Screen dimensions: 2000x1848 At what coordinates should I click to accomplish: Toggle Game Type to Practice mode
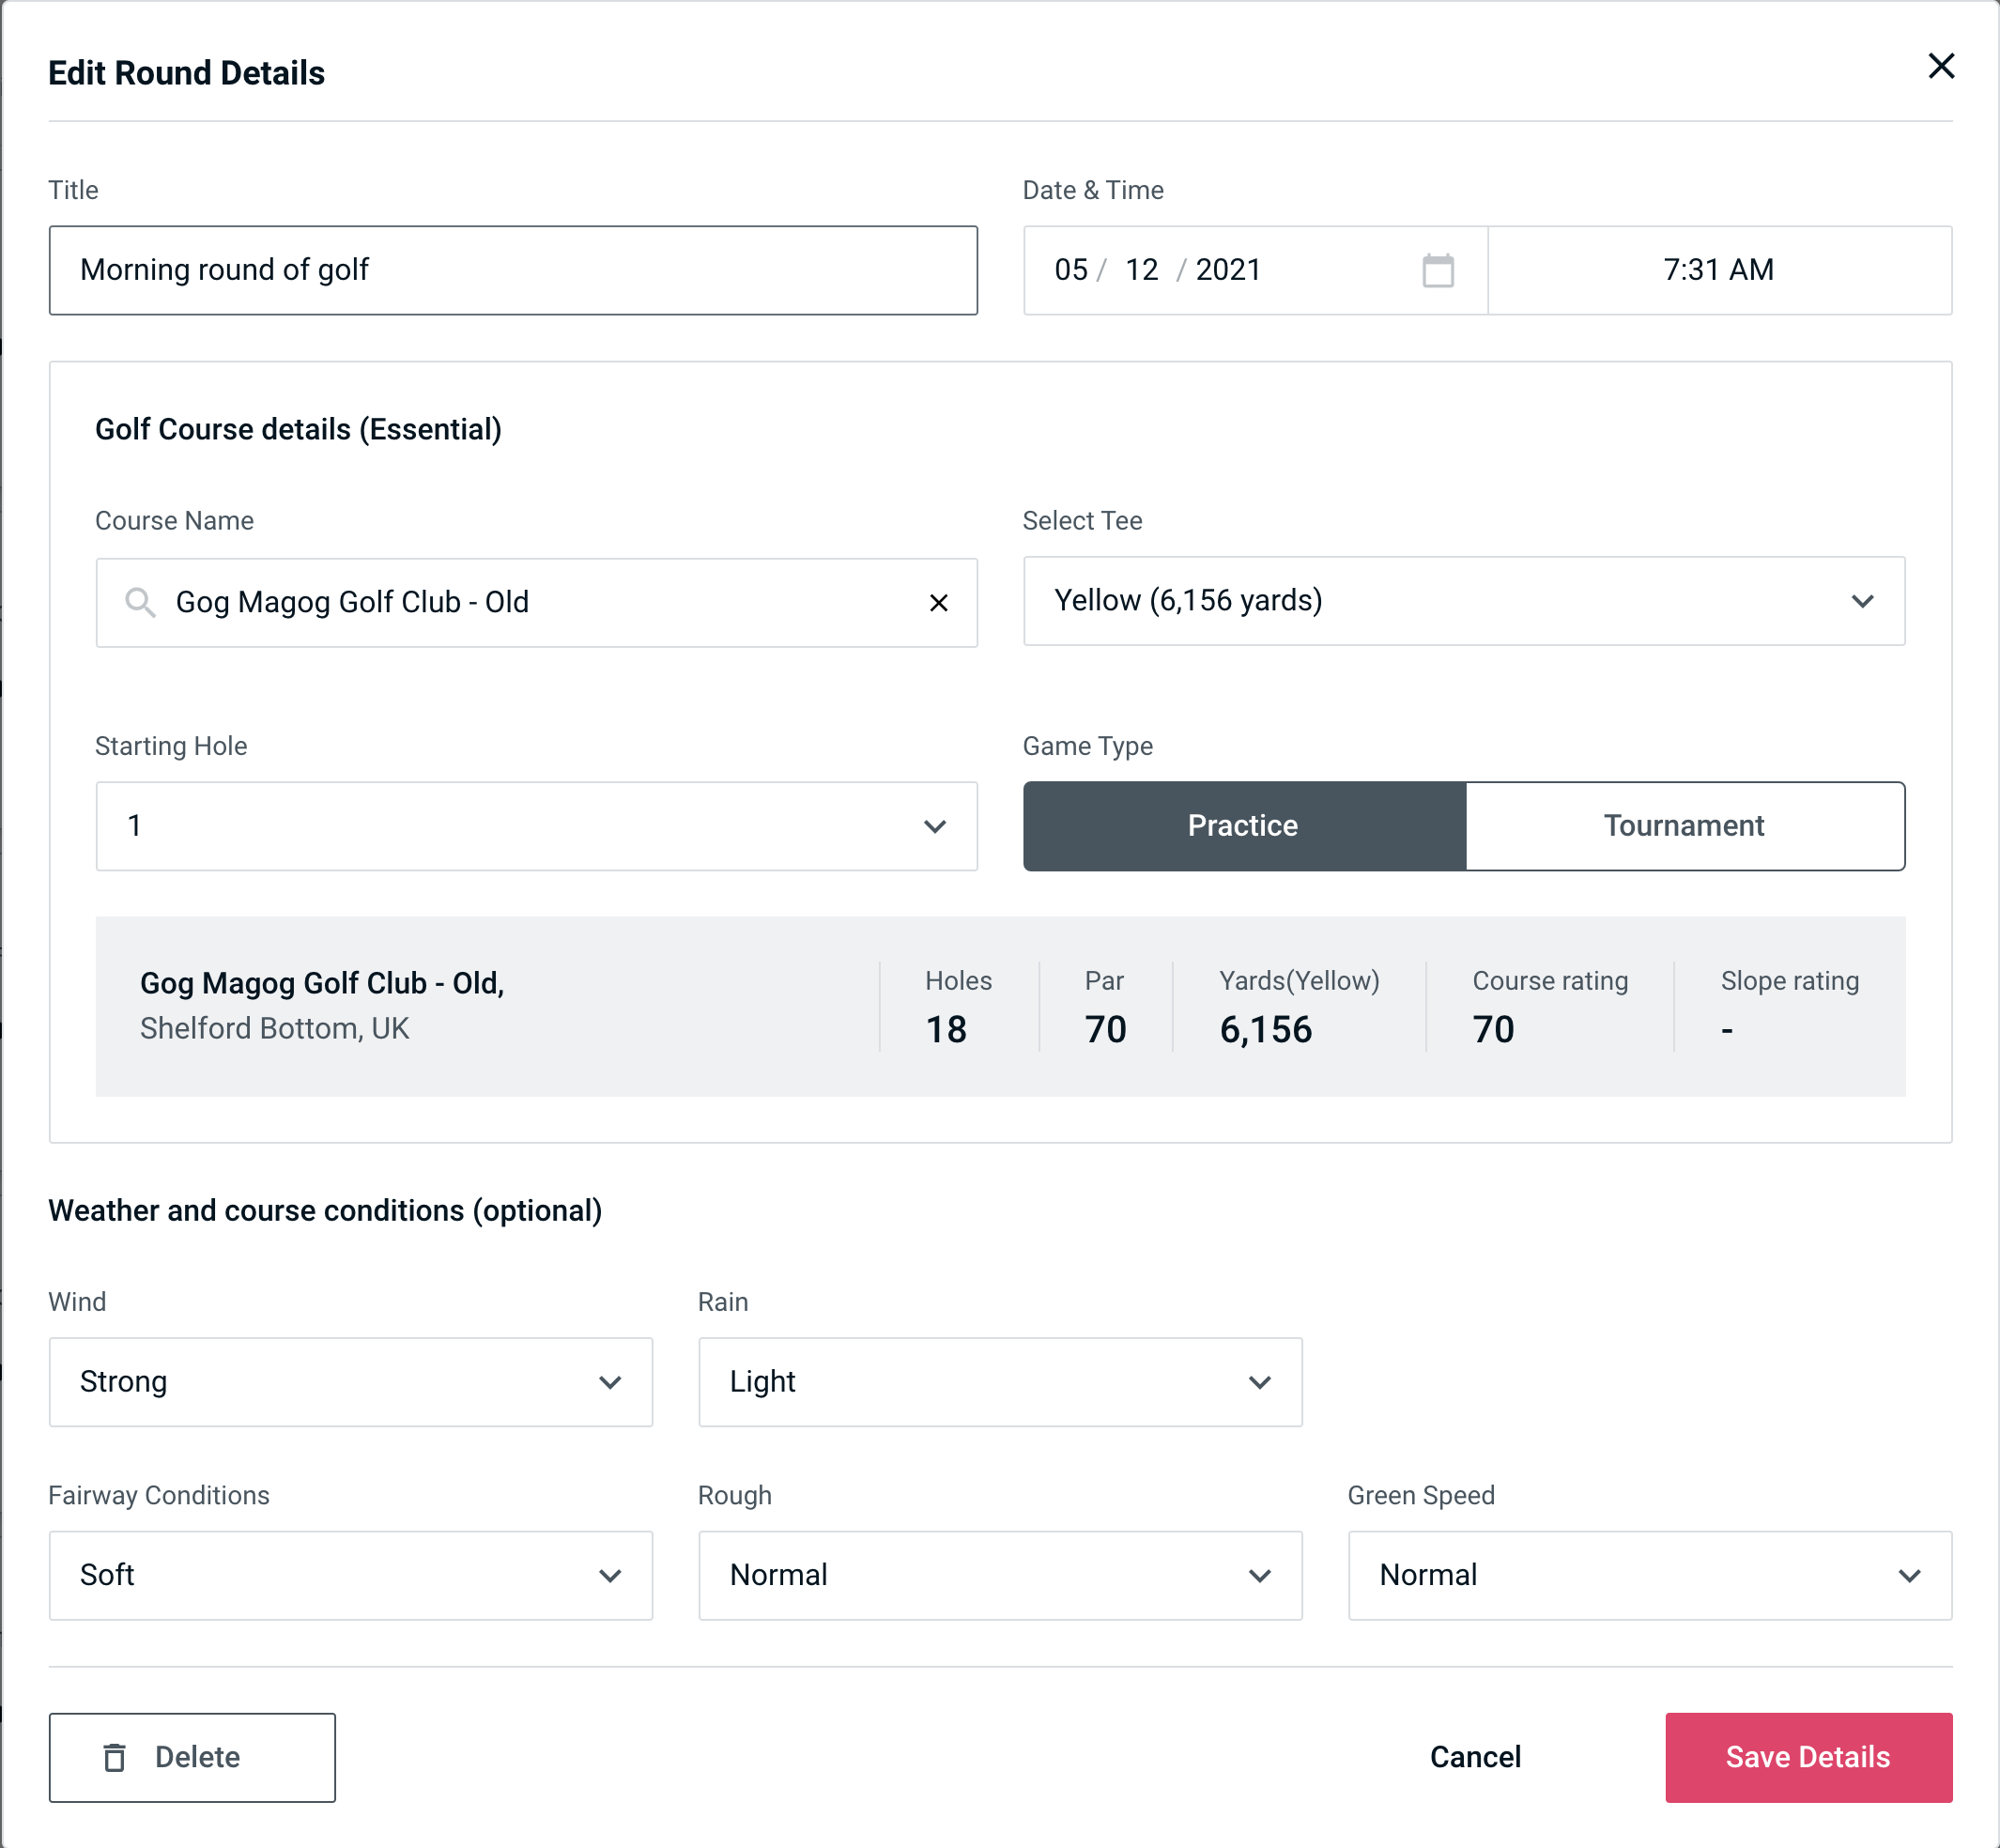(1242, 825)
